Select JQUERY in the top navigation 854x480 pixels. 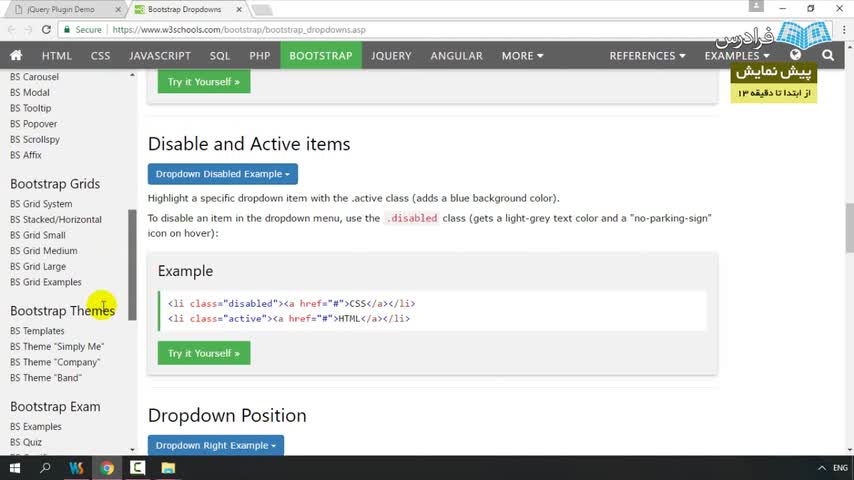coord(391,56)
